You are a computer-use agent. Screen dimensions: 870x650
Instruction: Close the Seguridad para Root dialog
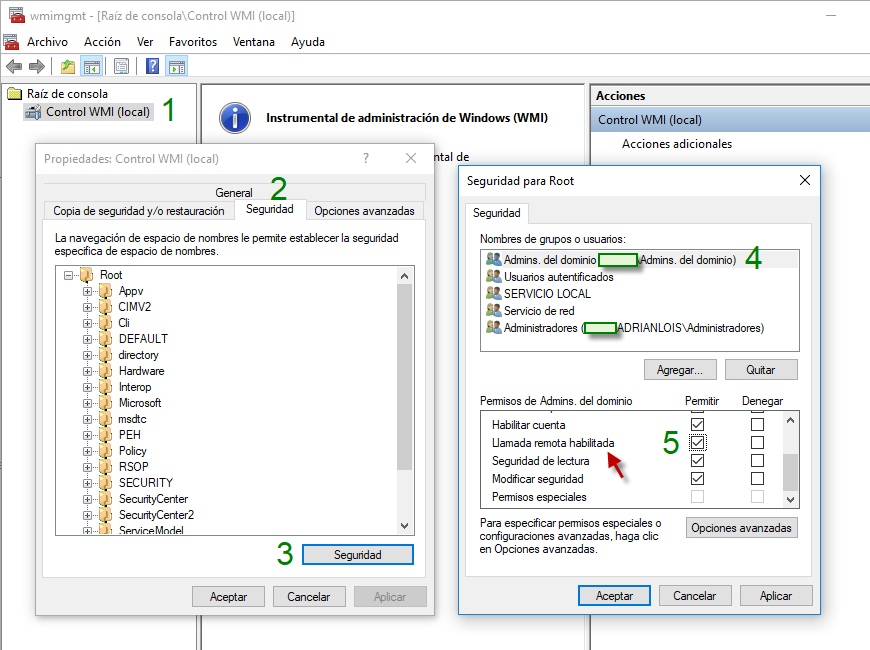pos(805,180)
